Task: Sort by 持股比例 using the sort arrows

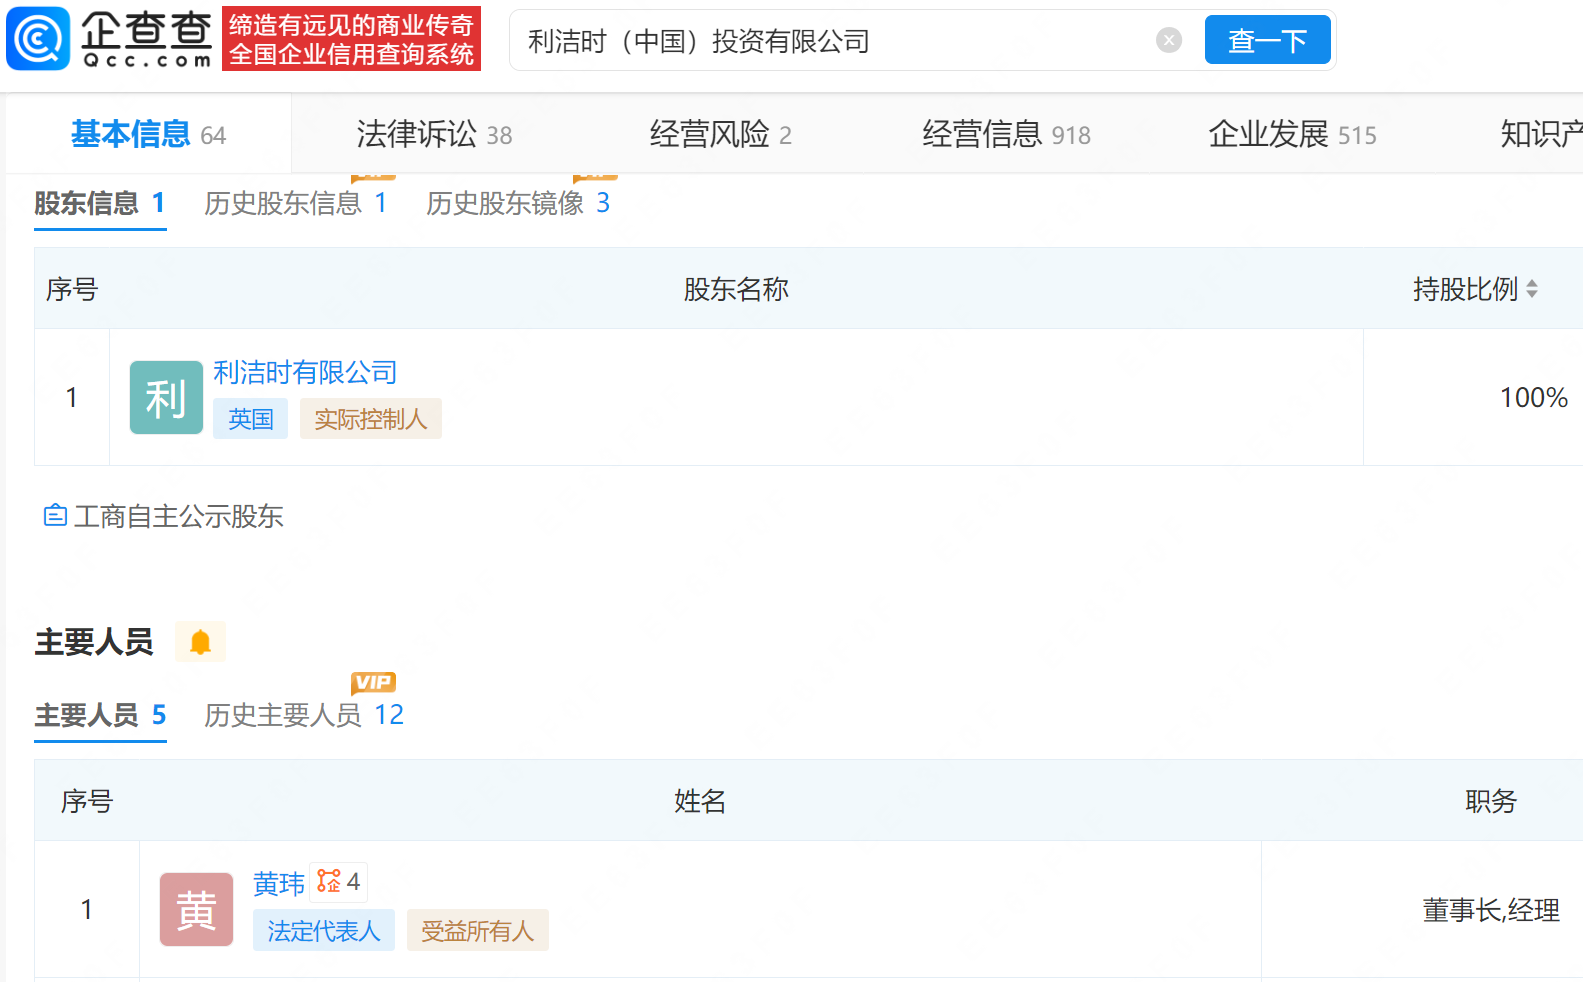Action: click(1532, 290)
